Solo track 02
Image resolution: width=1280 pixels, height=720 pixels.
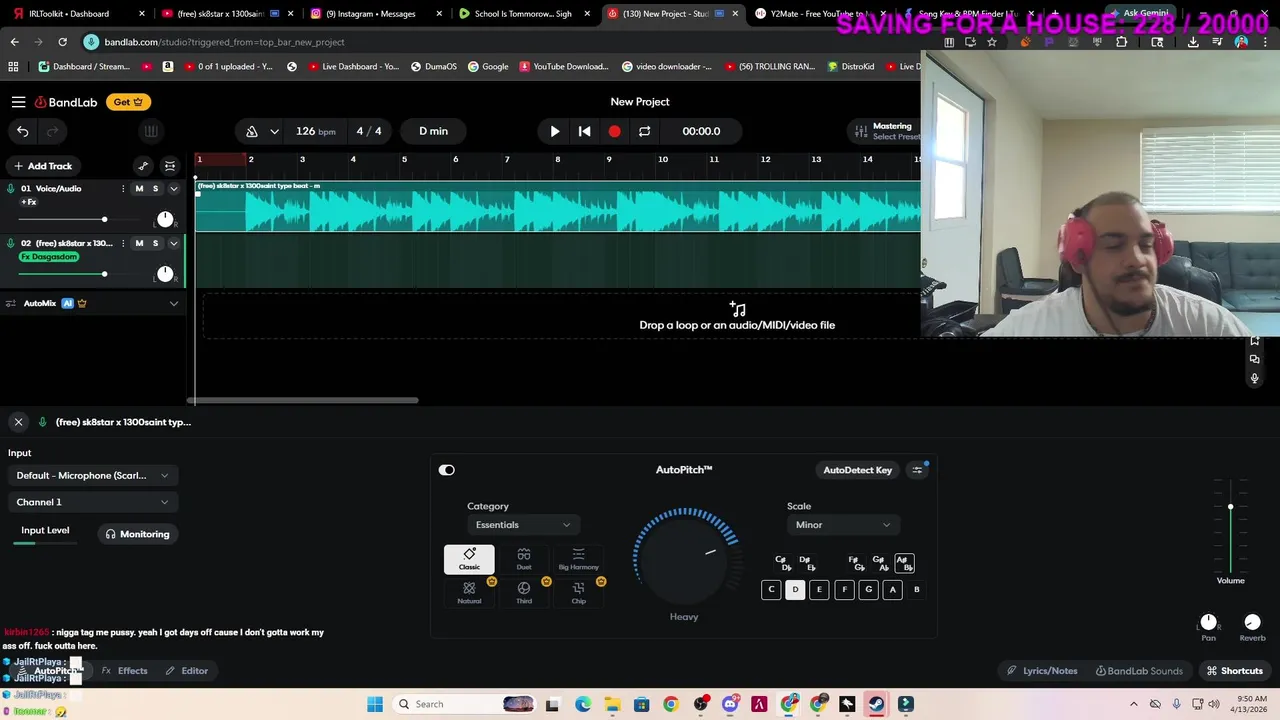point(155,243)
